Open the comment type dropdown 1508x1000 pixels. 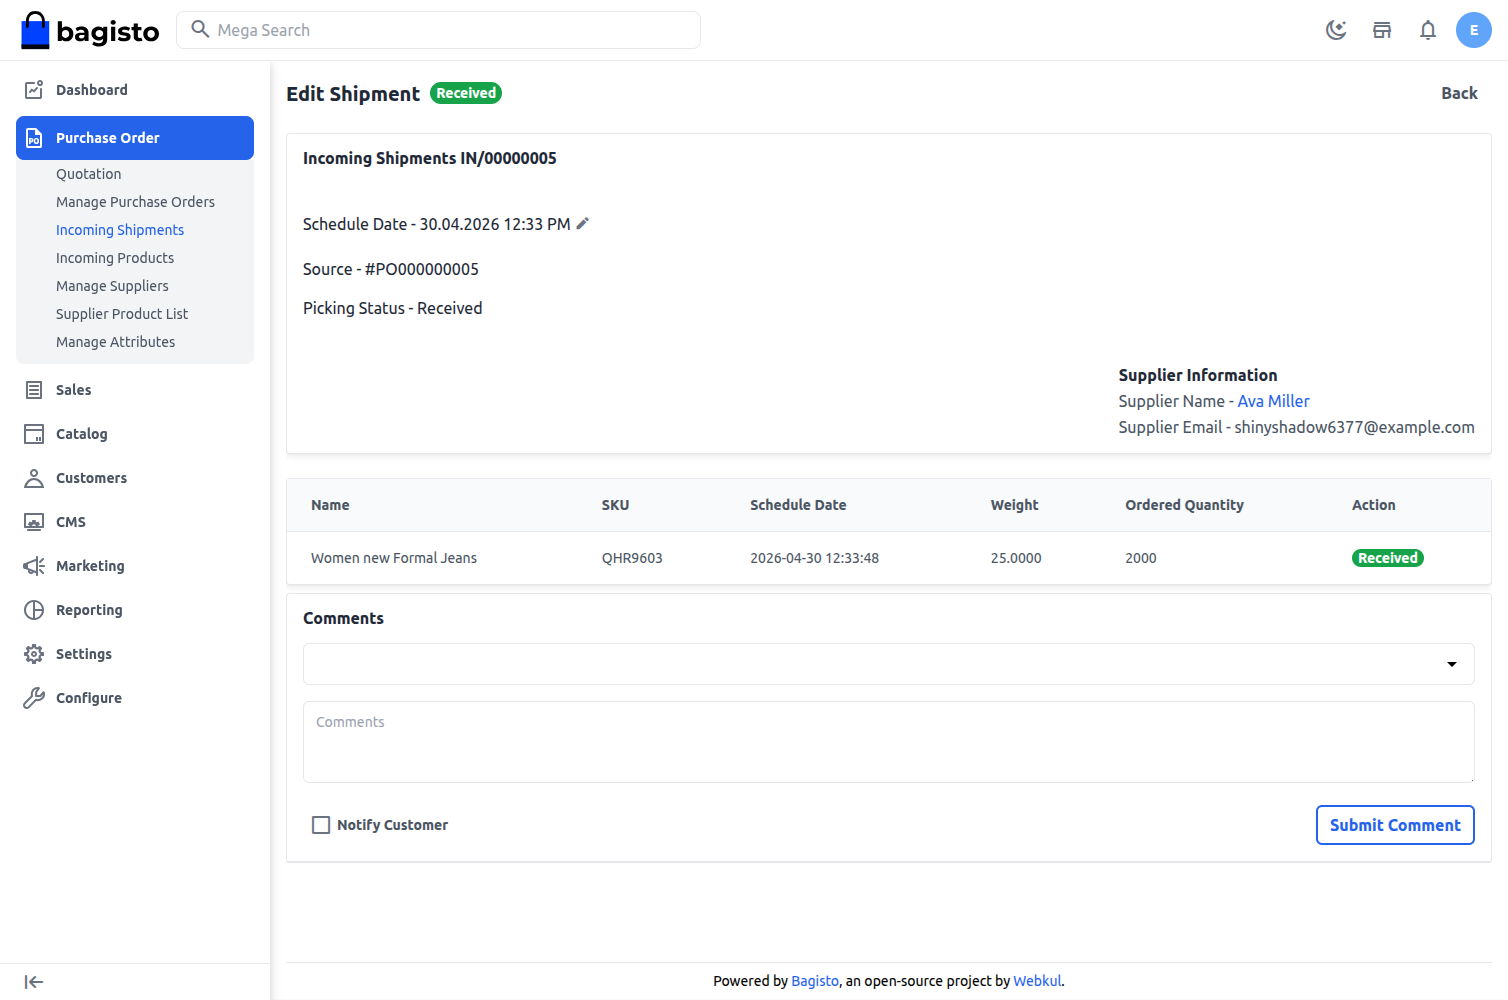point(1451,663)
